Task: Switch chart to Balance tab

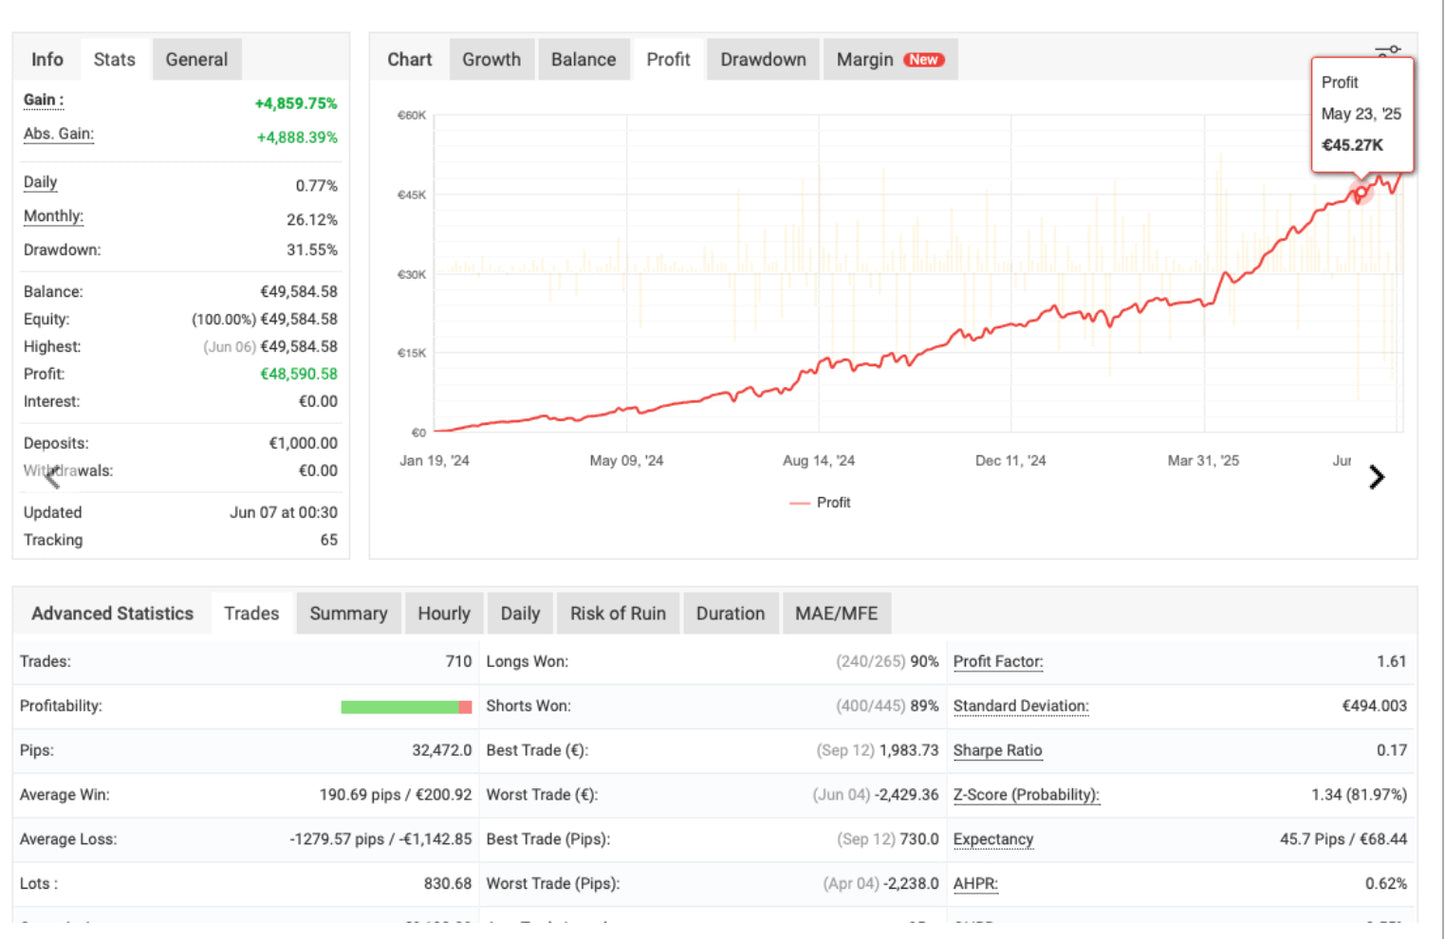Action: [583, 60]
